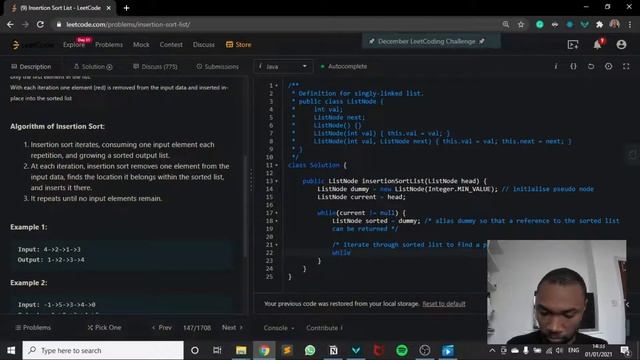Go to the Next problem
The height and width of the screenshot is (360, 640).
tap(232, 327)
